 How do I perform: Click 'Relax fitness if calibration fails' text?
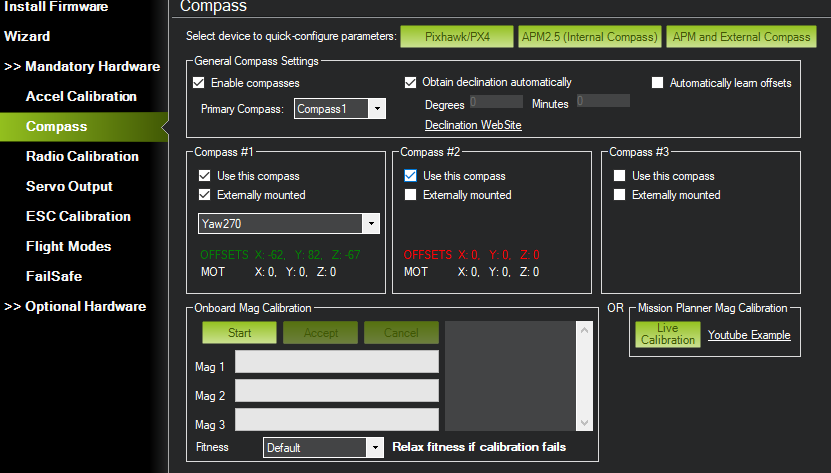tap(479, 447)
